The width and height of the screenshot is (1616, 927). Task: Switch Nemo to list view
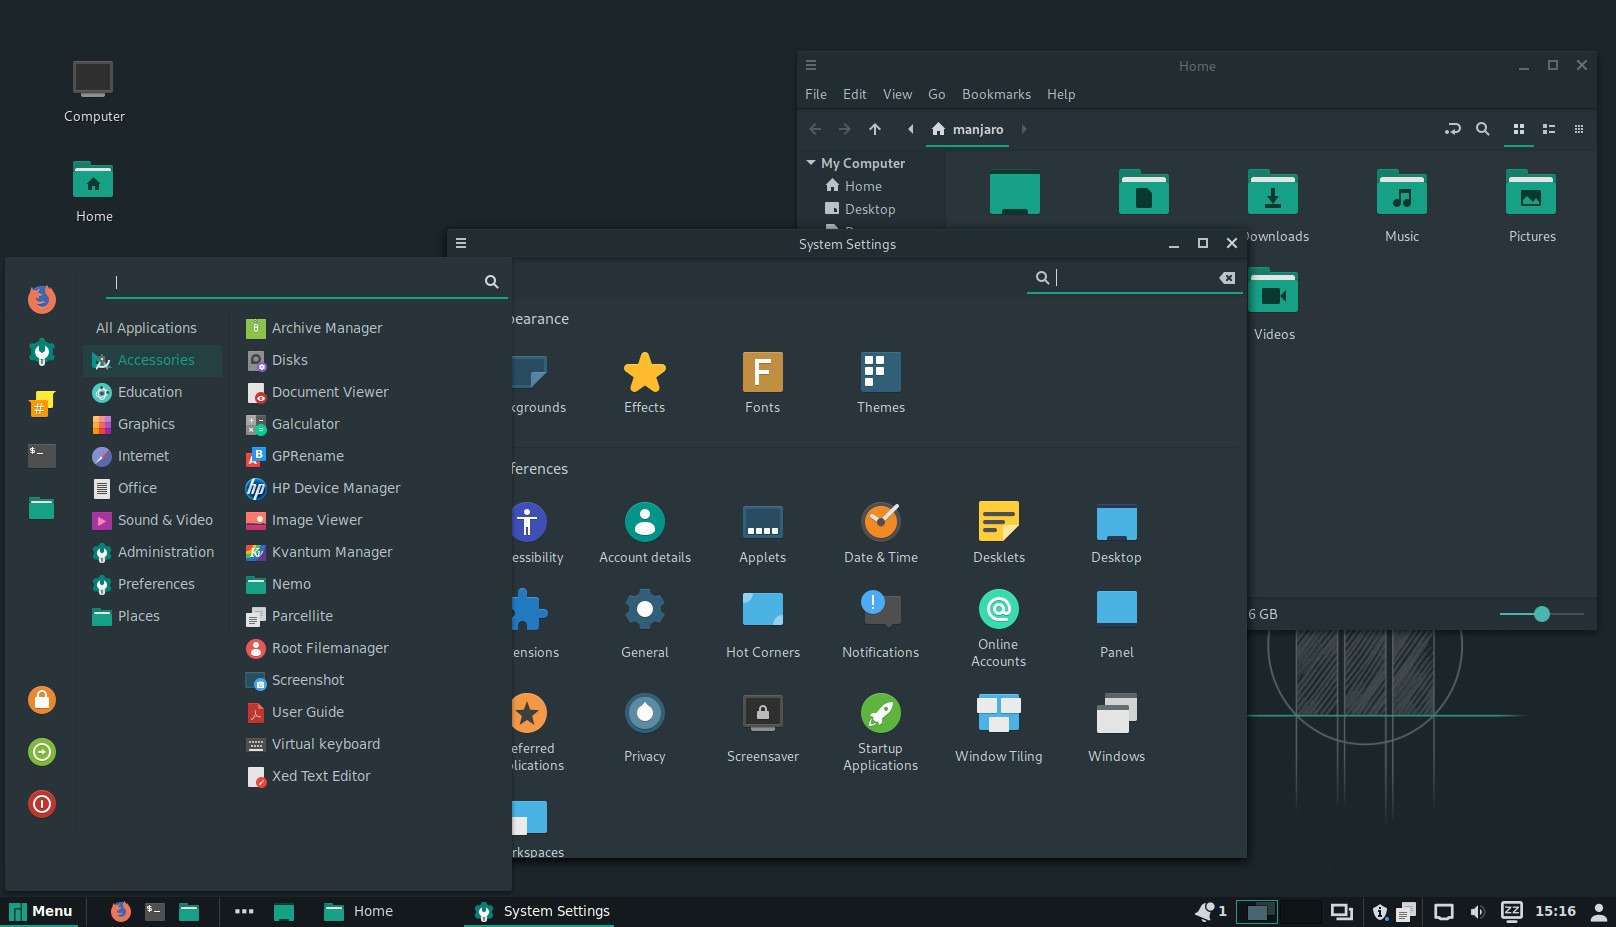(x=1549, y=129)
